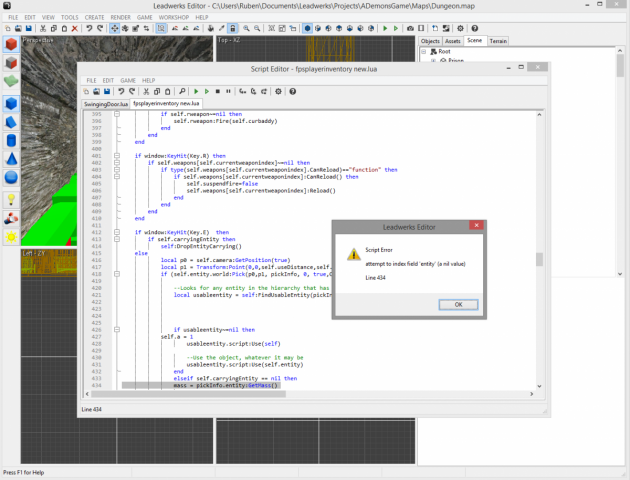Click the sun directional light icon

[11, 237]
